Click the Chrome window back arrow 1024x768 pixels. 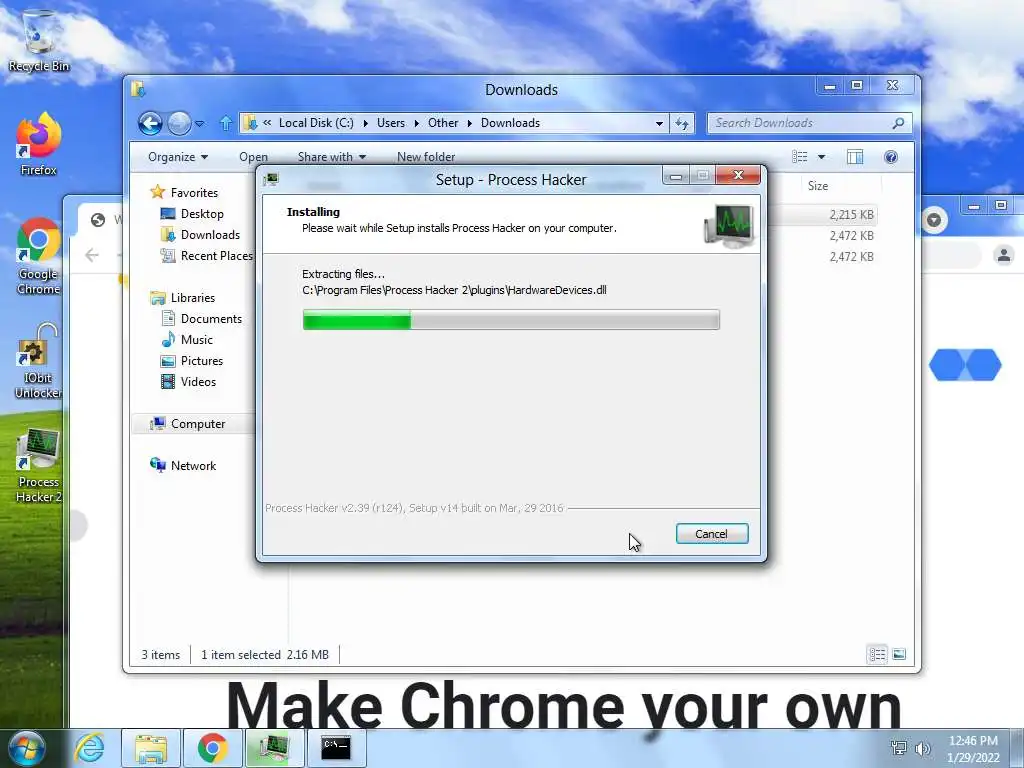tap(92, 255)
